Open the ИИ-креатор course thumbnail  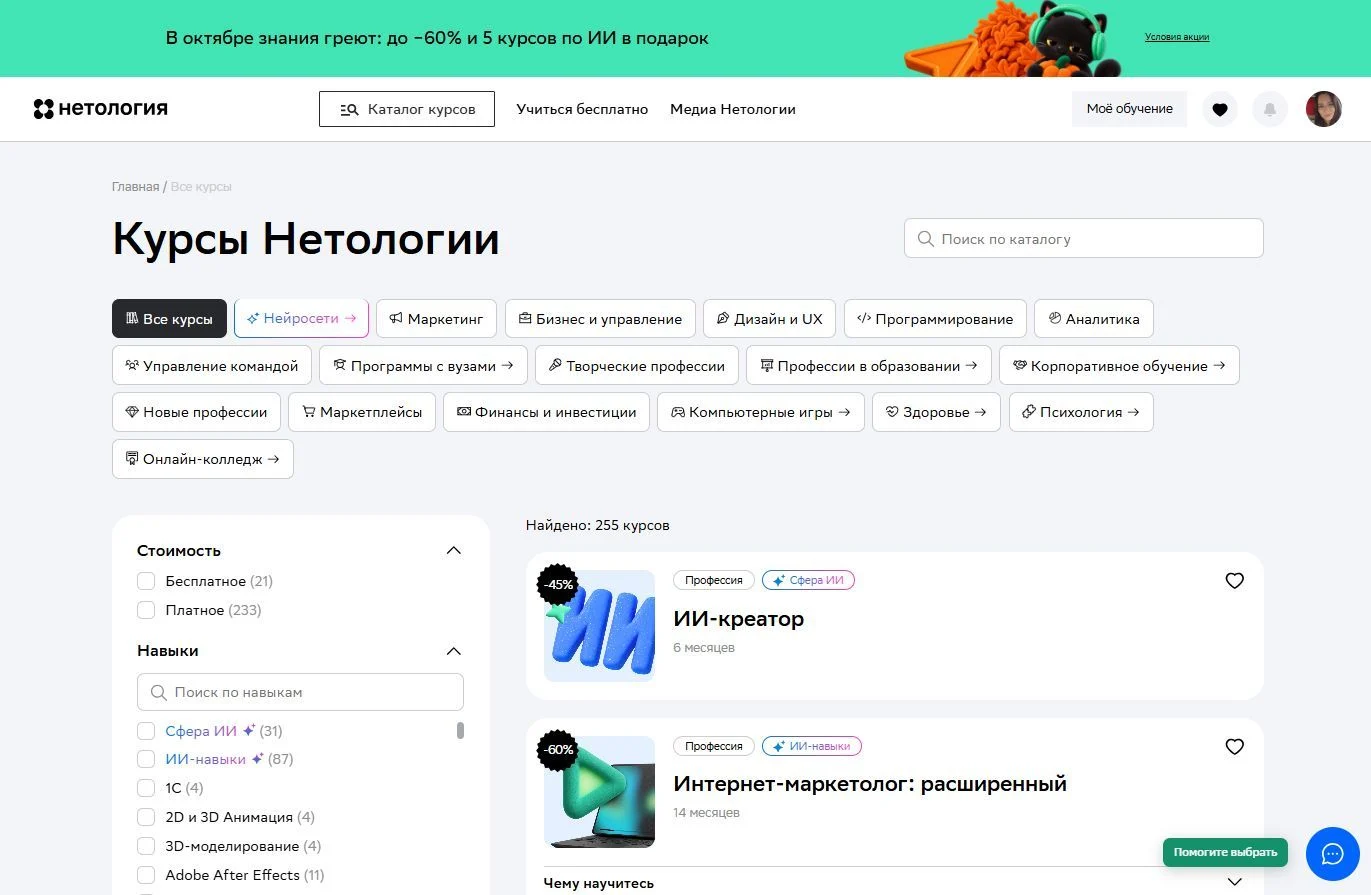point(599,626)
